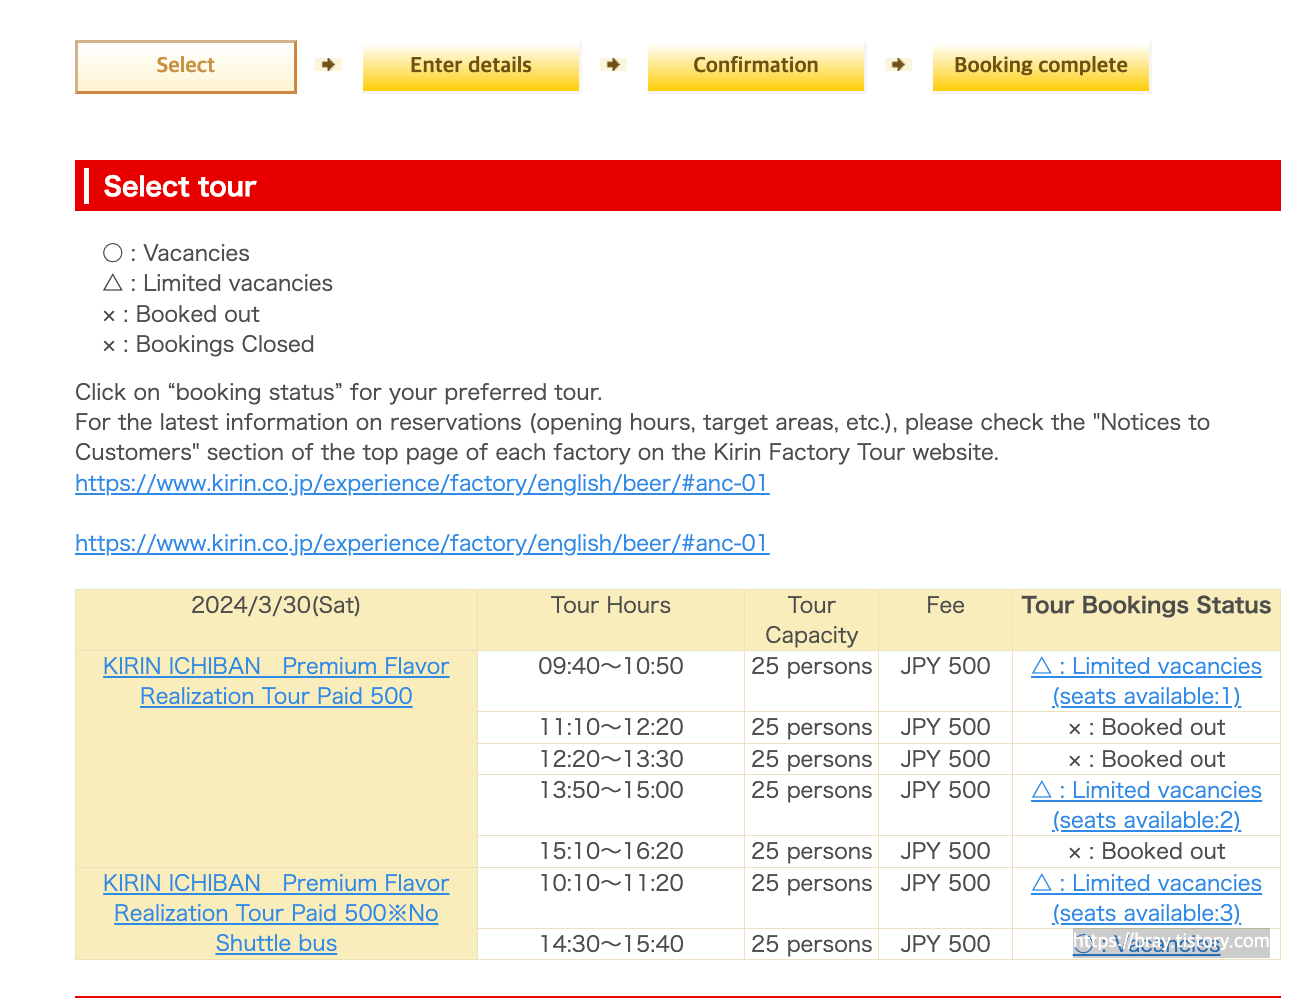Click the 11:10～12:20 time cell
Image resolution: width=1310 pixels, height=998 pixels.
[611, 727]
